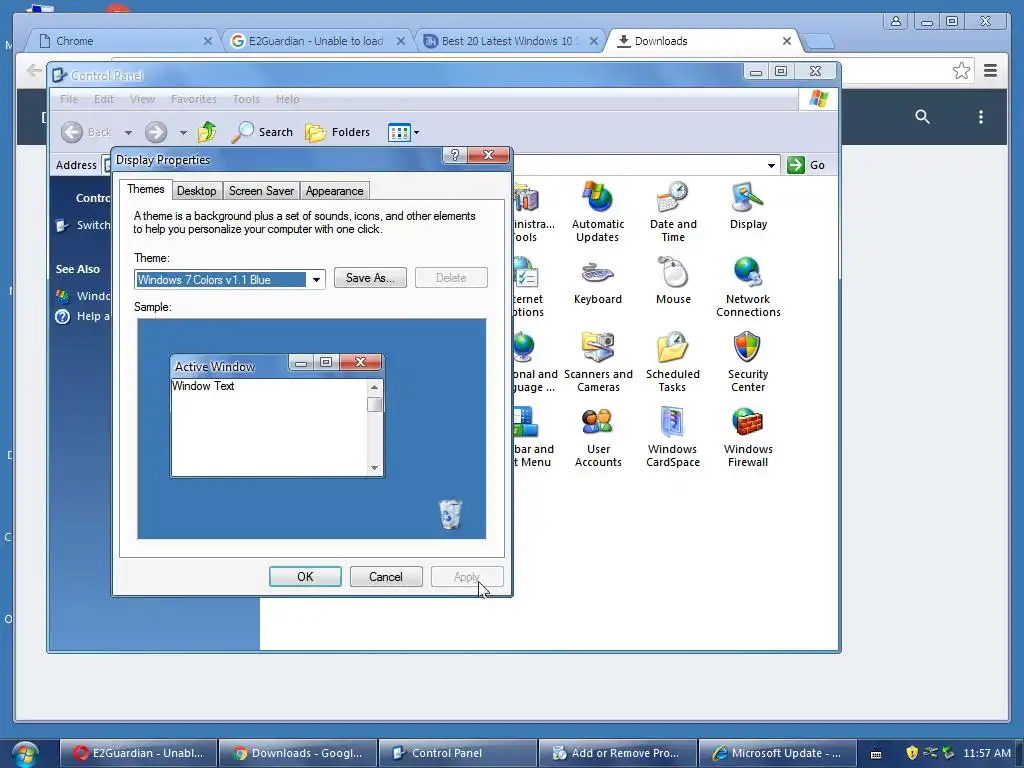This screenshot has height=768, width=1024.
Task: Click the Control Panel taskbar button
Action: [x=458, y=753]
